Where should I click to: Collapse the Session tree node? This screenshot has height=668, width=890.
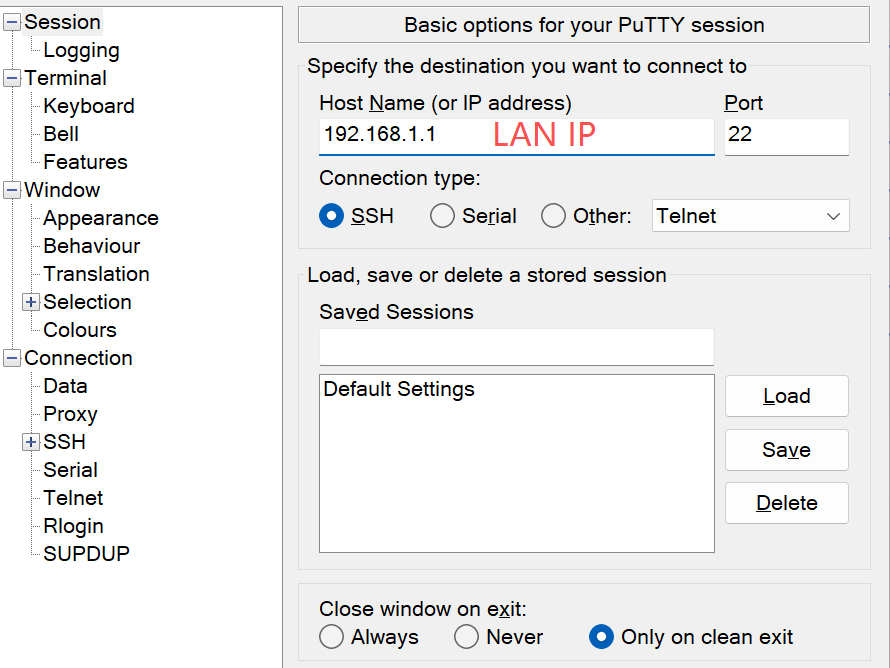pos(12,22)
